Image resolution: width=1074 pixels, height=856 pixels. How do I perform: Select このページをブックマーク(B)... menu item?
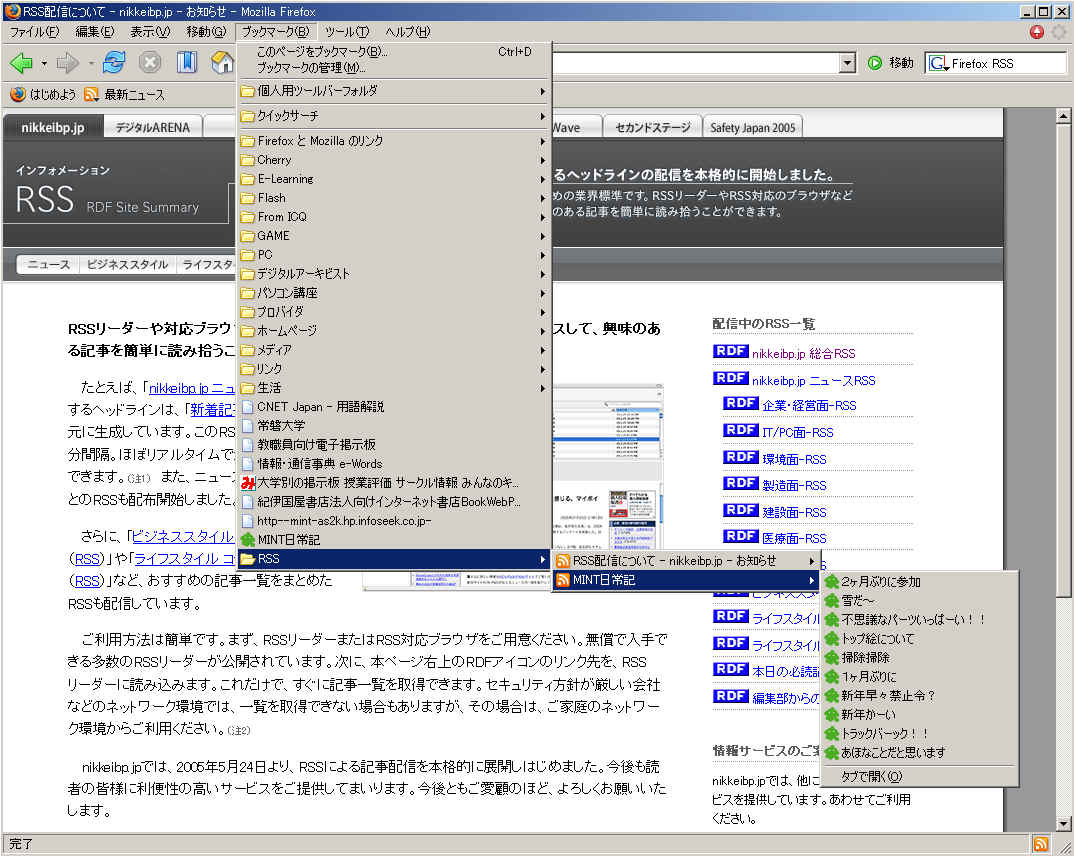(x=394, y=51)
